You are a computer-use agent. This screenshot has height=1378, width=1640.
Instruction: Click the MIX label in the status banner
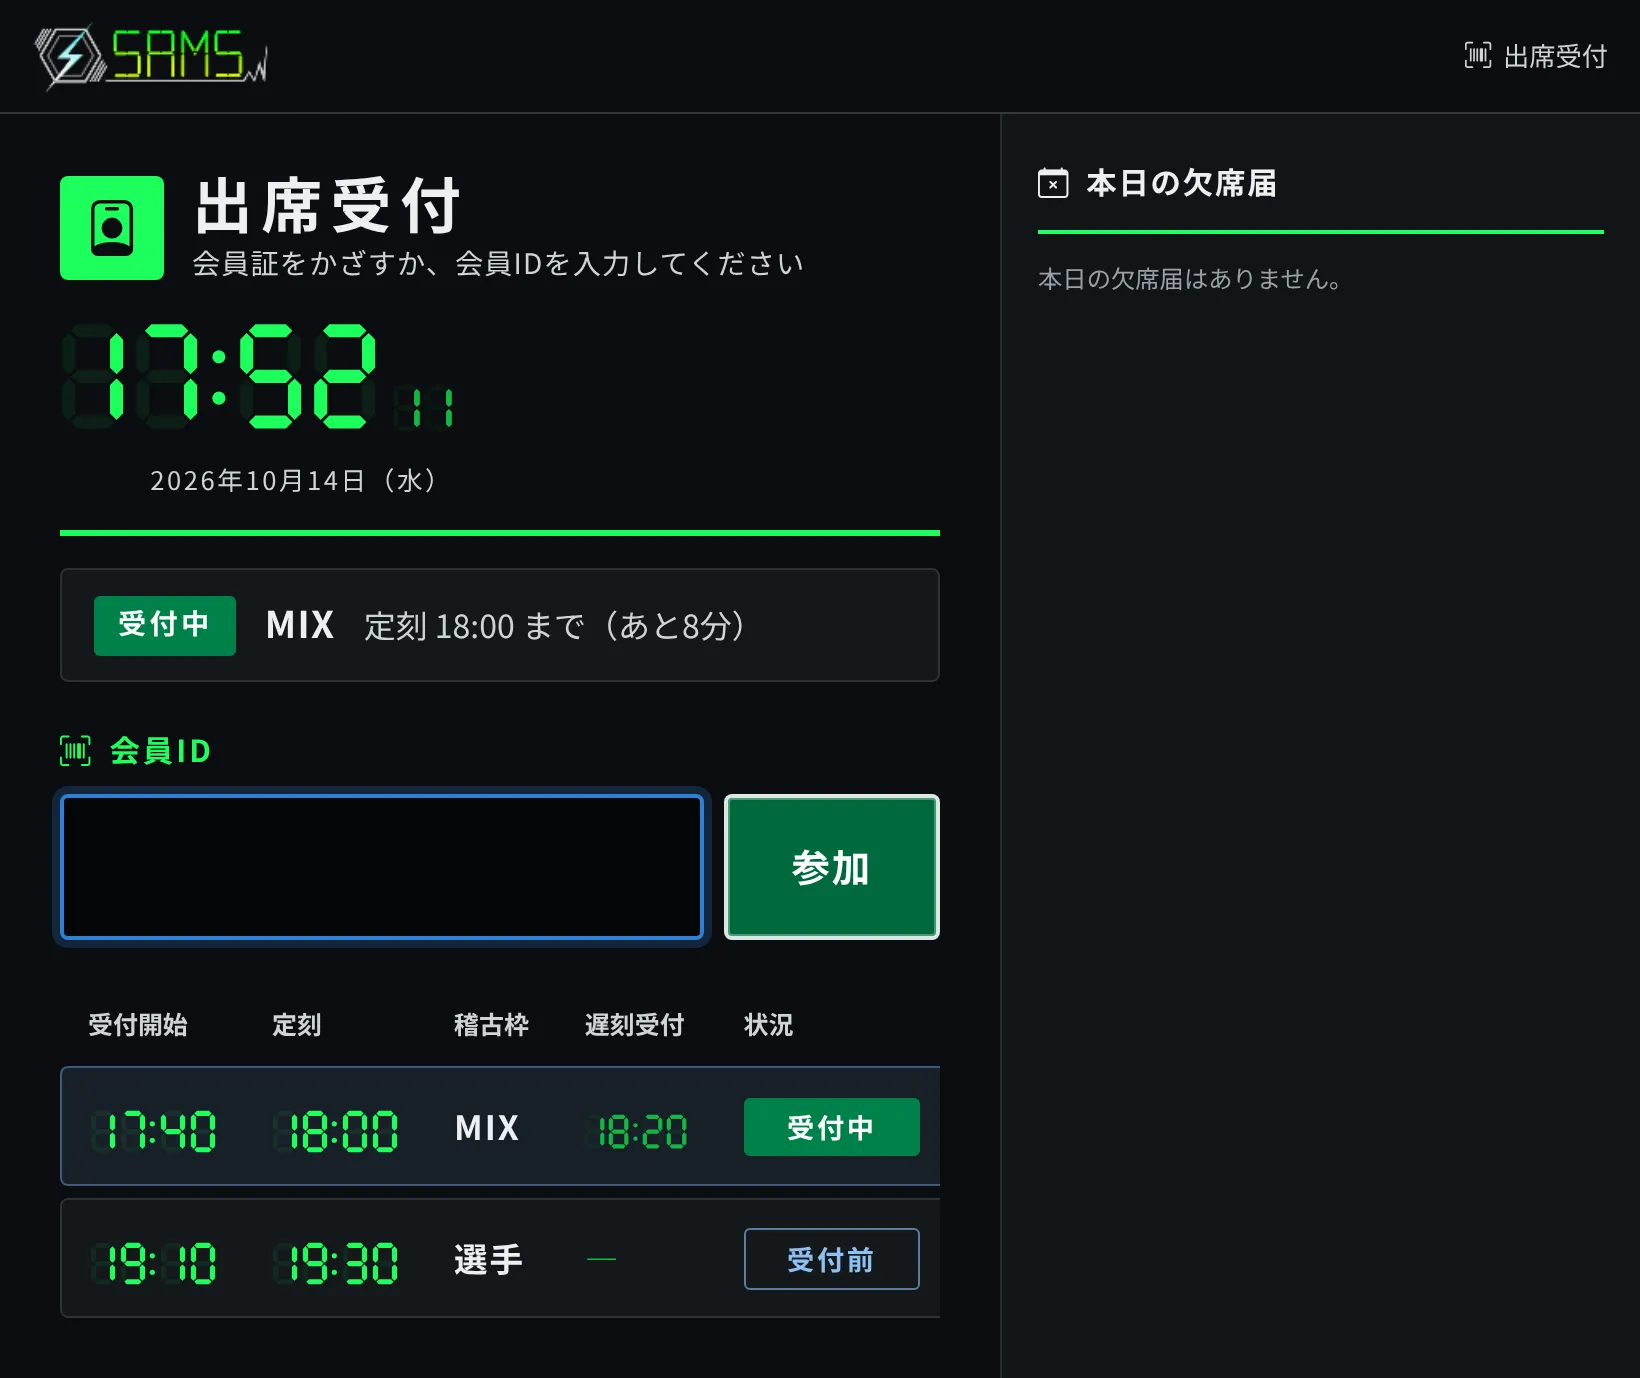tap(300, 625)
